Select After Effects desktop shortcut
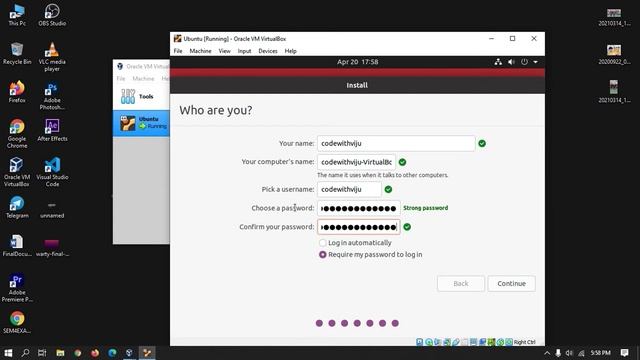This screenshot has height=360, width=640. pyautogui.click(x=52, y=130)
